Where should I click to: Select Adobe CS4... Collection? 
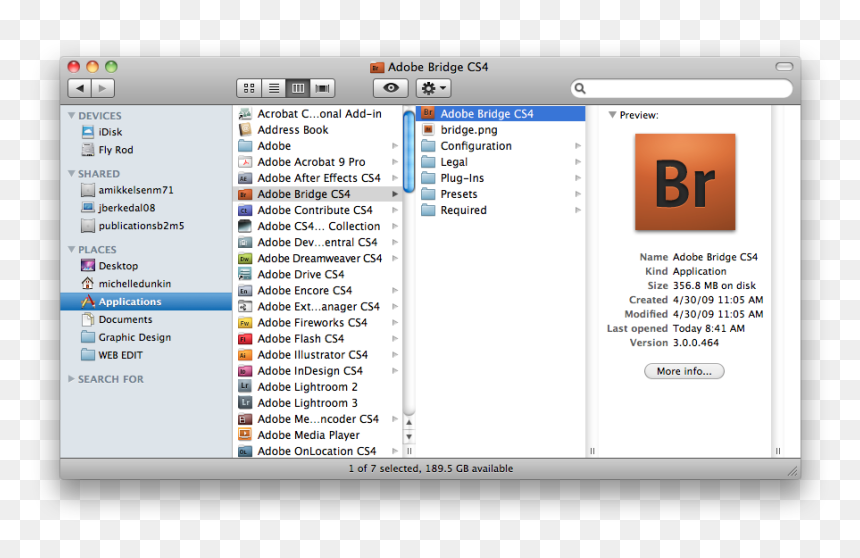click(x=318, y=226)
